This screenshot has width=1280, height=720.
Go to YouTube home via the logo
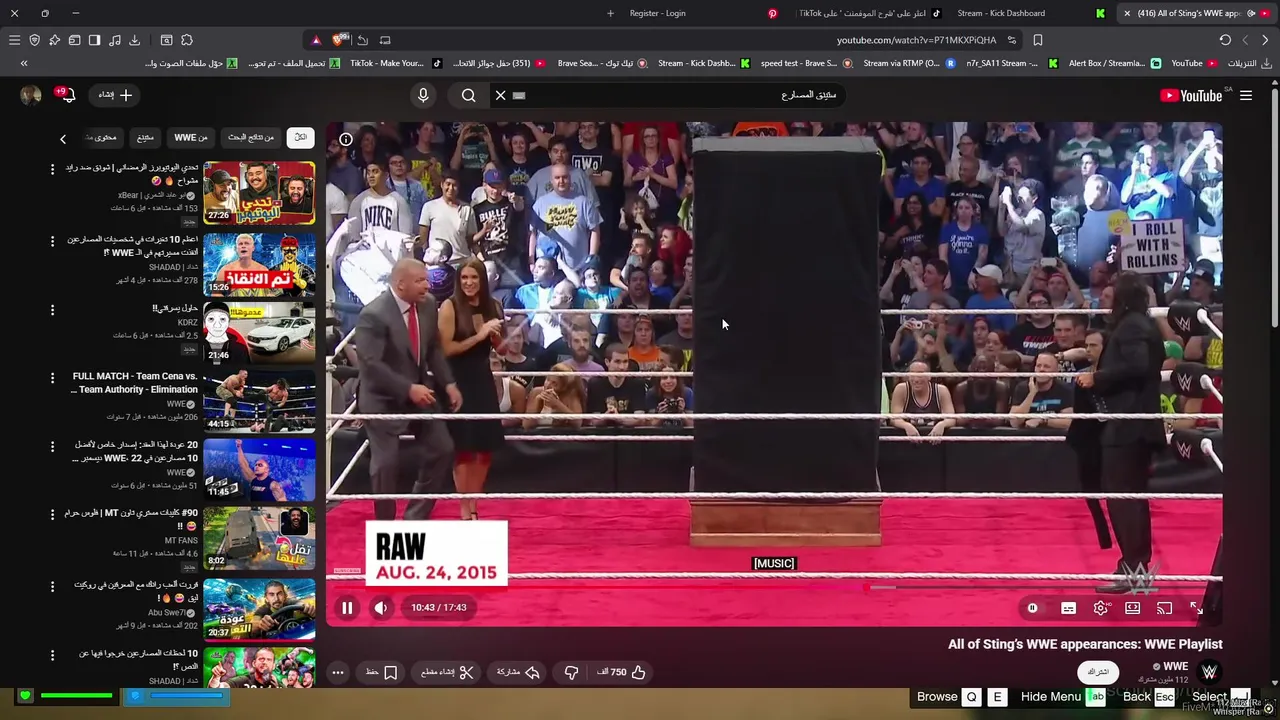click(1191, 95)
